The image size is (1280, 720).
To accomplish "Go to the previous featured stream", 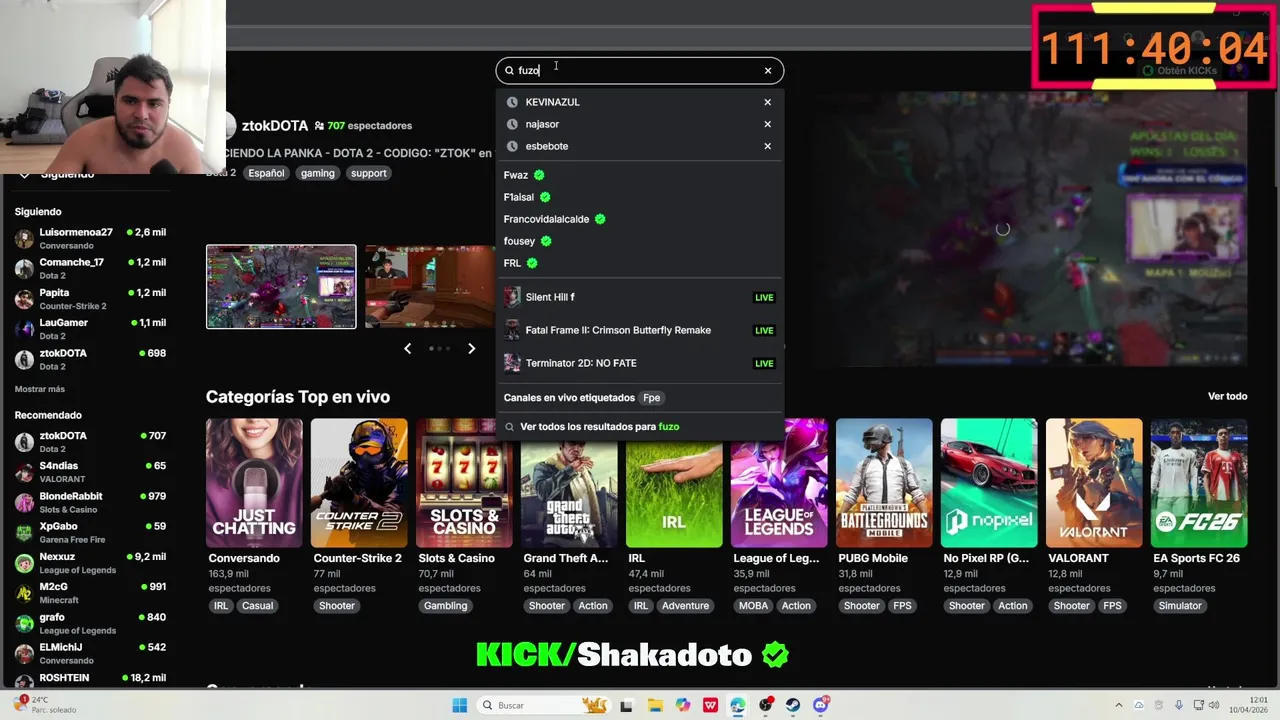I will pos(407,348).
